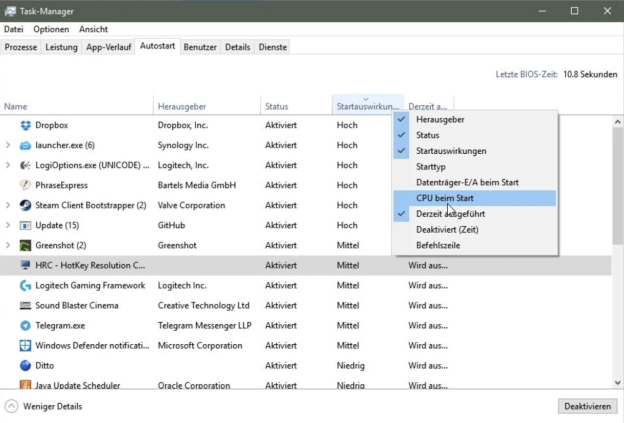Click the Dropbox app icon
Image resolution: width=624 pixels, height=423 pixels.
(25, 125)
